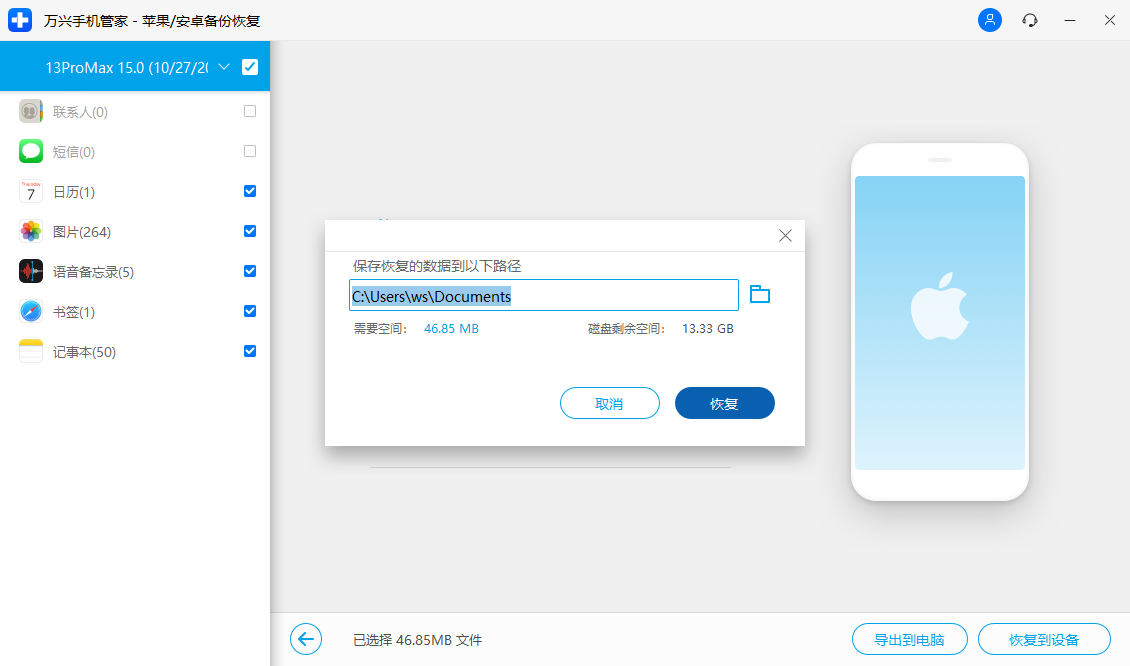Click the 取消 cancel button
The image size is (1130, 666).
[x=609, y=403]
